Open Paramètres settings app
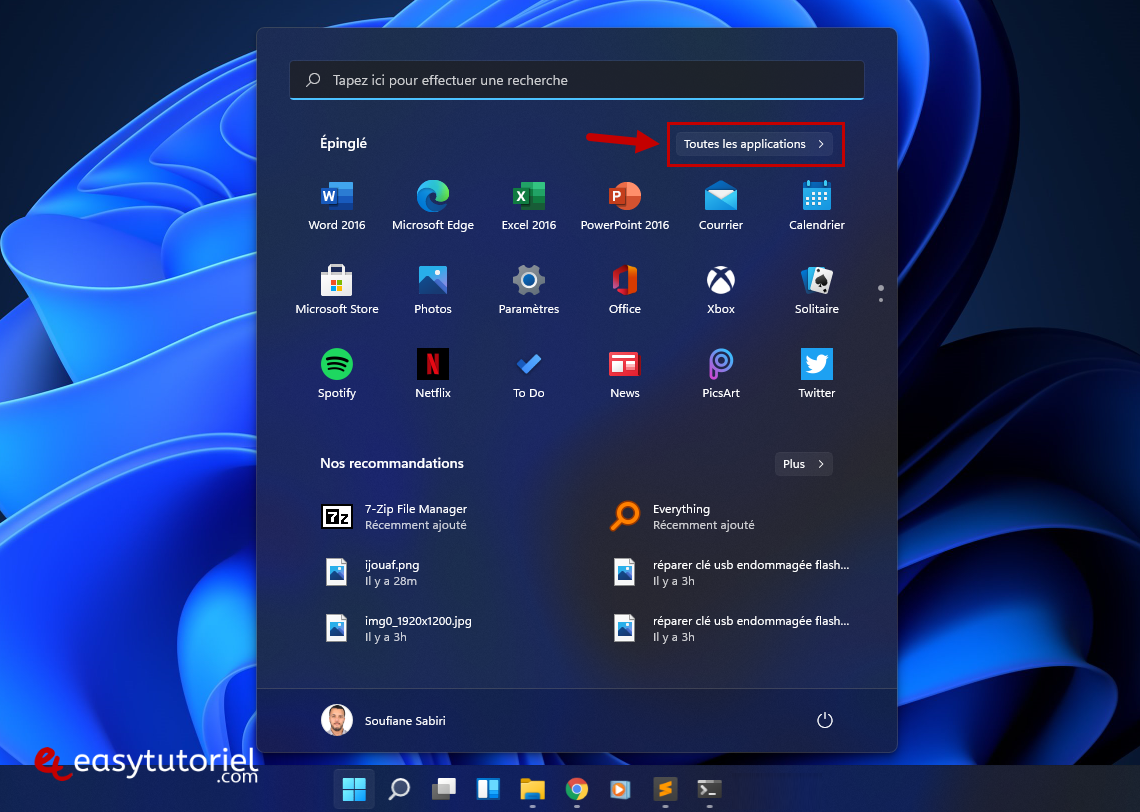 (x=529, y=290)
